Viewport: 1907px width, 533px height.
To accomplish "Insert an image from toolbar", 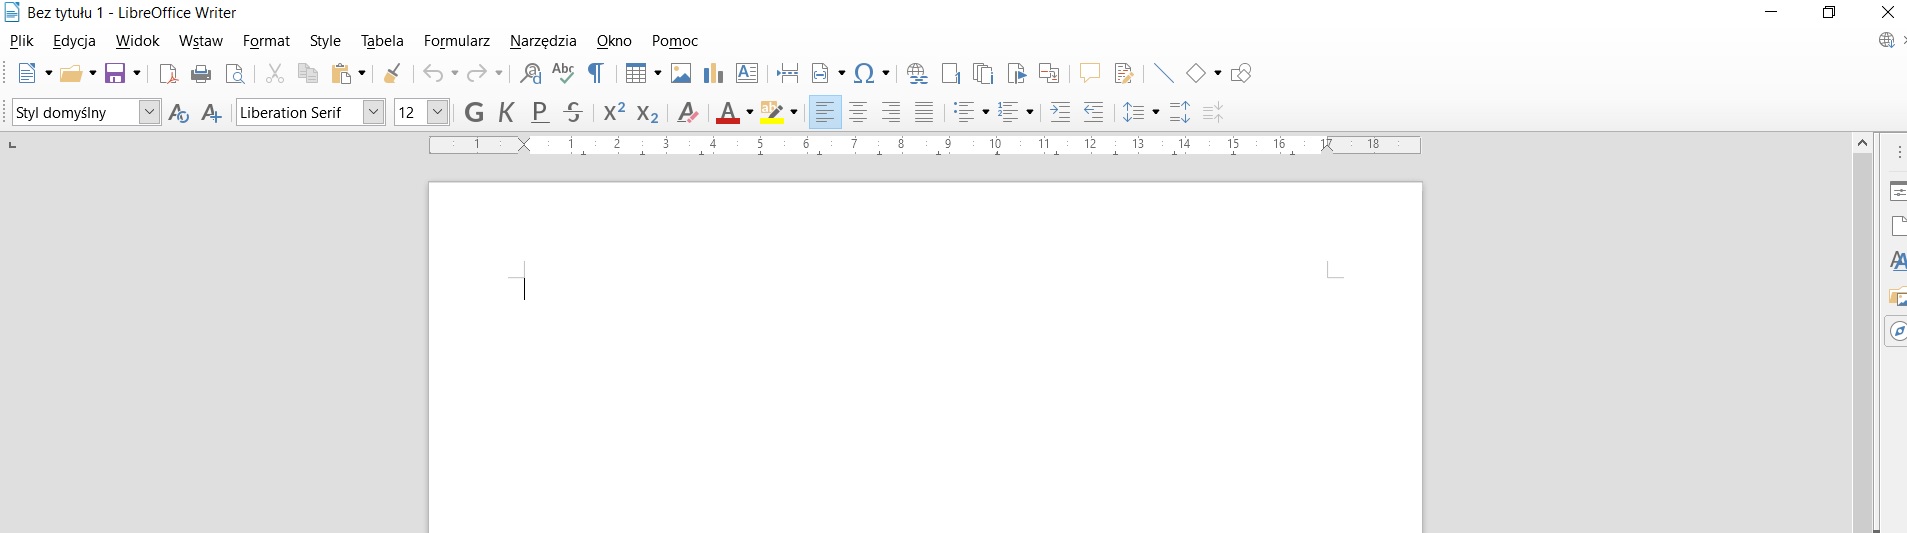I will click(681, 73).
